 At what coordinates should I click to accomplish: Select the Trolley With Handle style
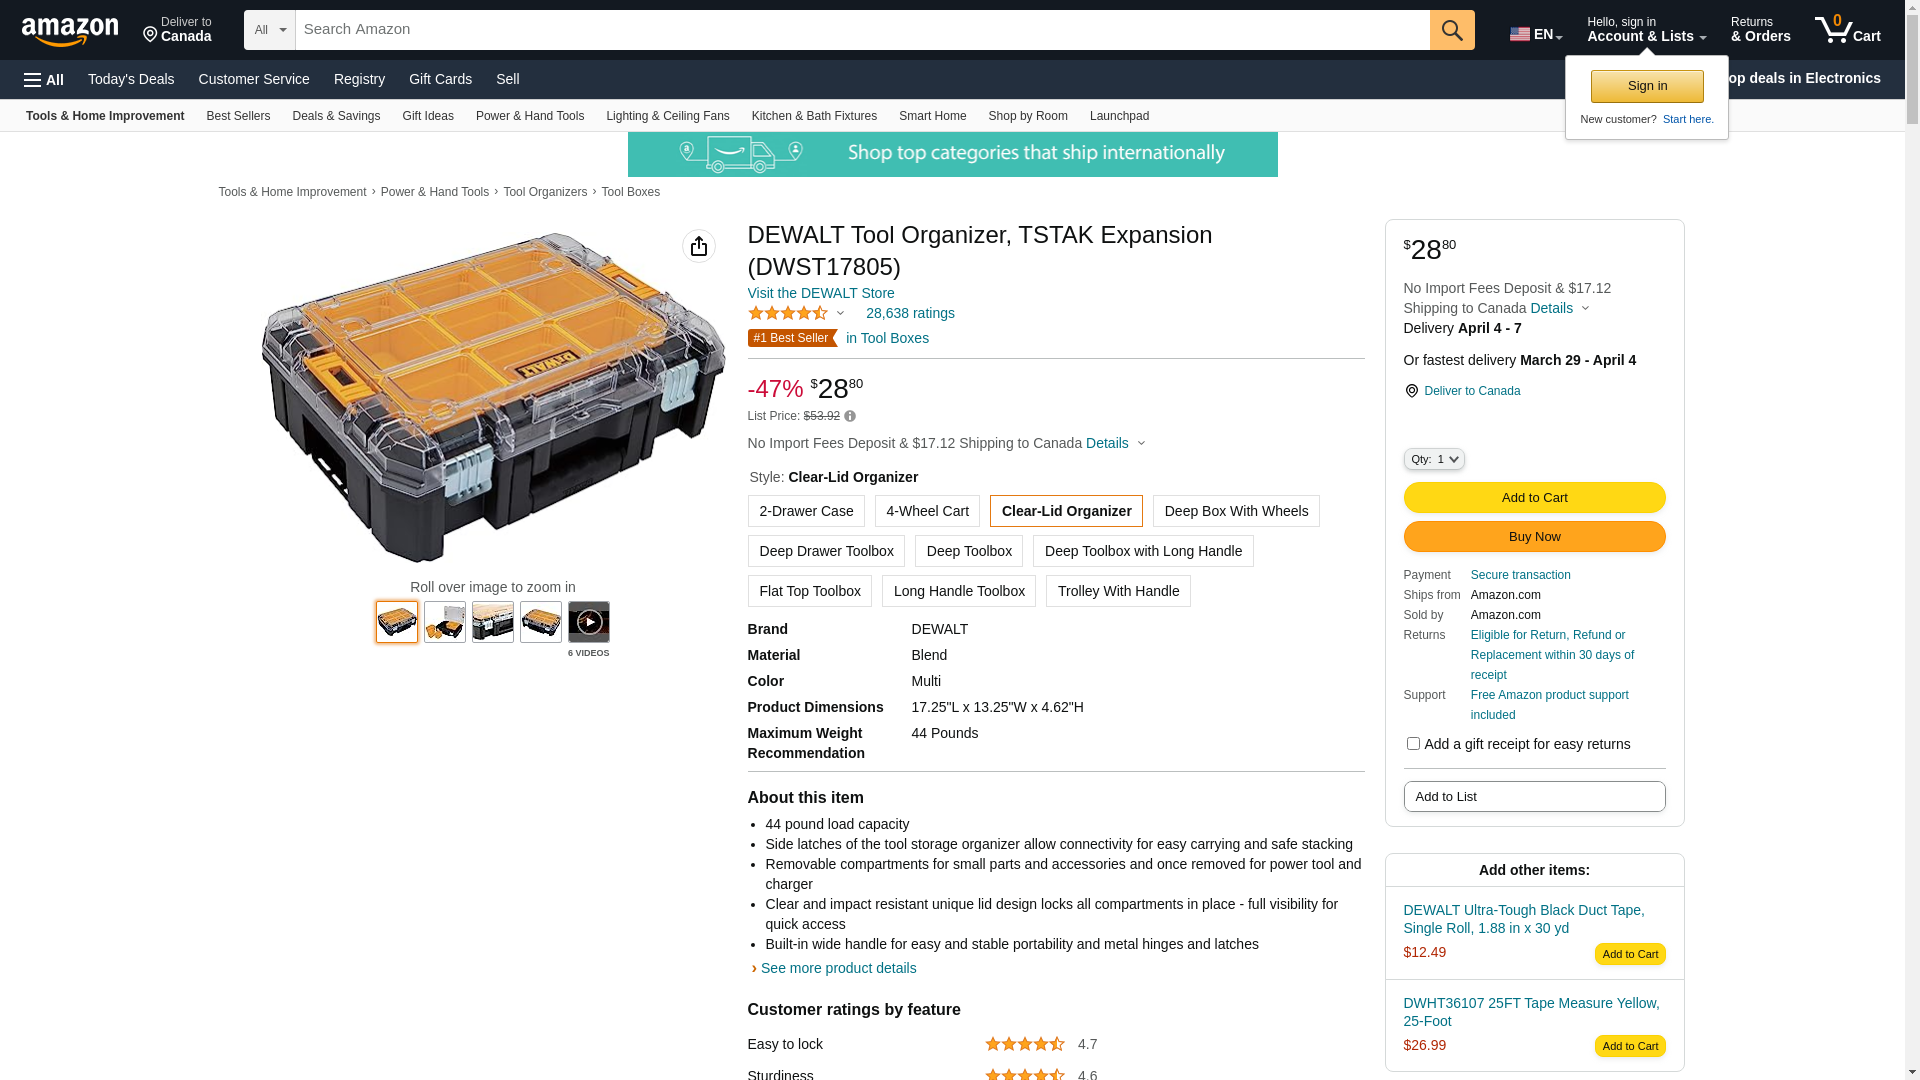(1118, 591)
